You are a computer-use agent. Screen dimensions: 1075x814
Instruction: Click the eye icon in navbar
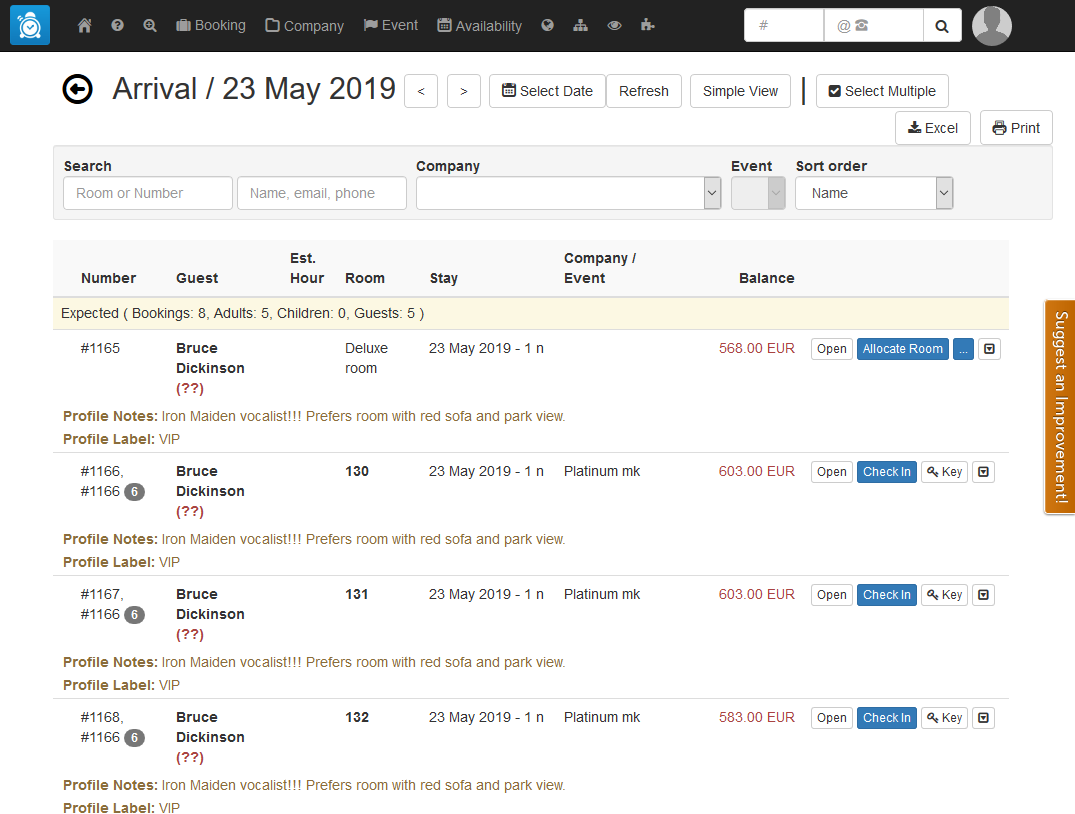pos(614,26)
